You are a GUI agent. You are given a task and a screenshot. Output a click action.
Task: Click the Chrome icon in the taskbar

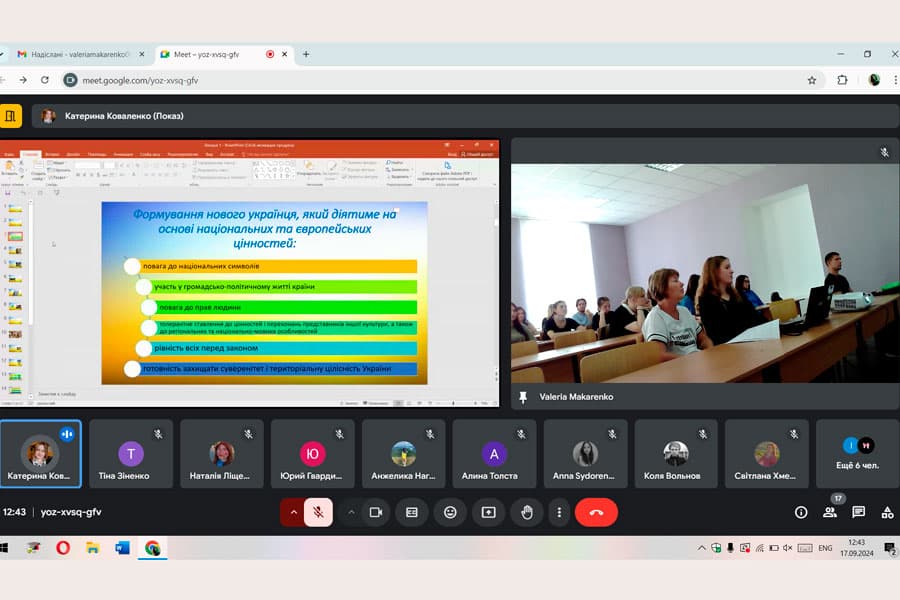(152, 548)
